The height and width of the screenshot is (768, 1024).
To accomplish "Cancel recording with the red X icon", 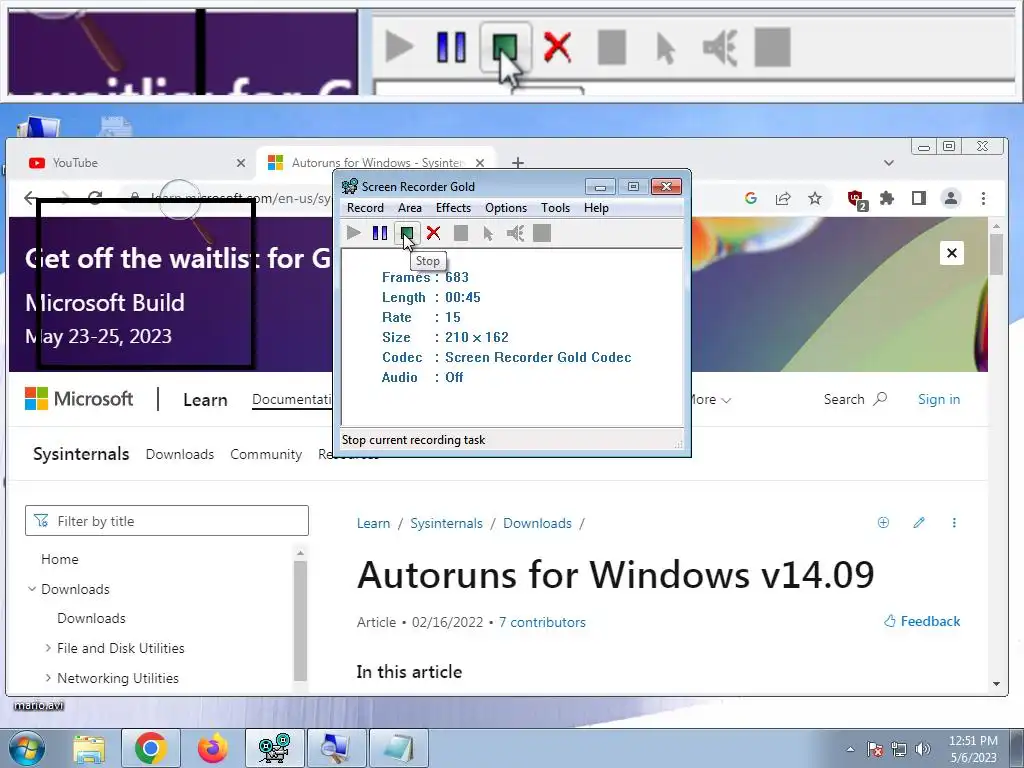I will click(x=433, y=232).
